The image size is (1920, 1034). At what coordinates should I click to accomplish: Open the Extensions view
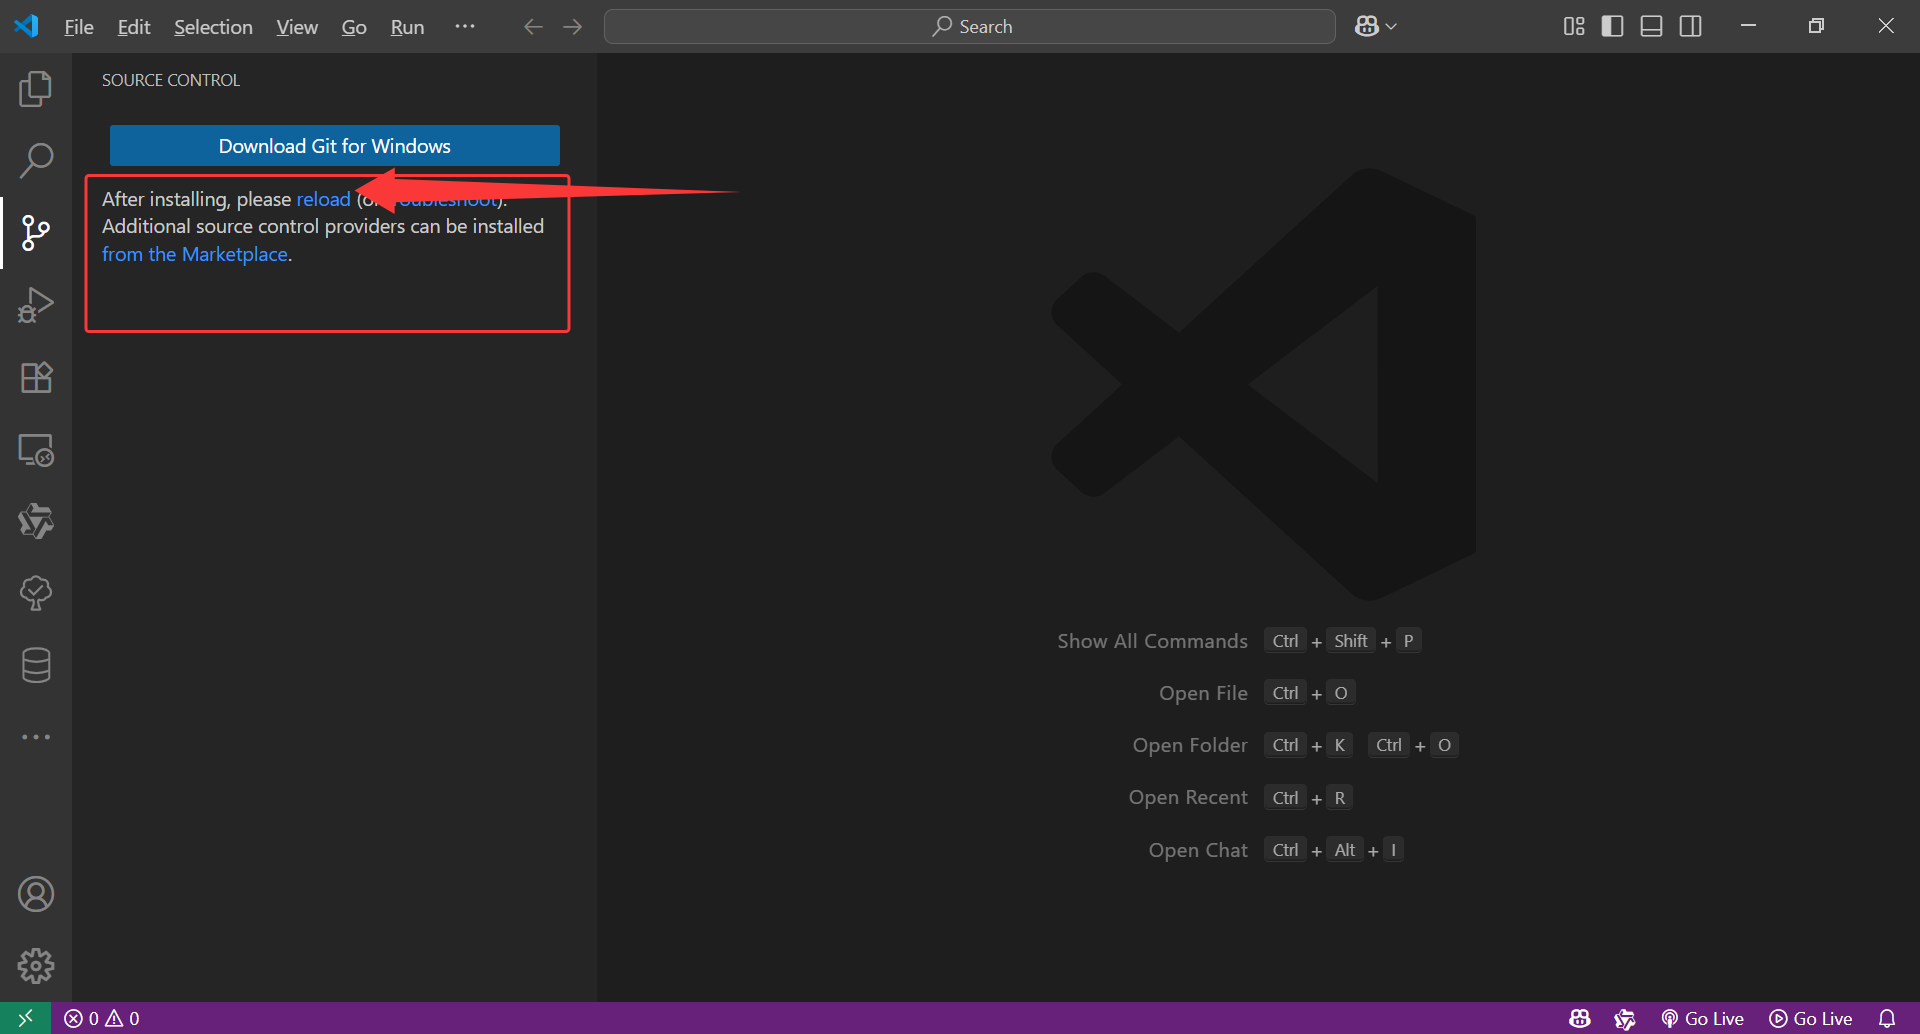36,377
